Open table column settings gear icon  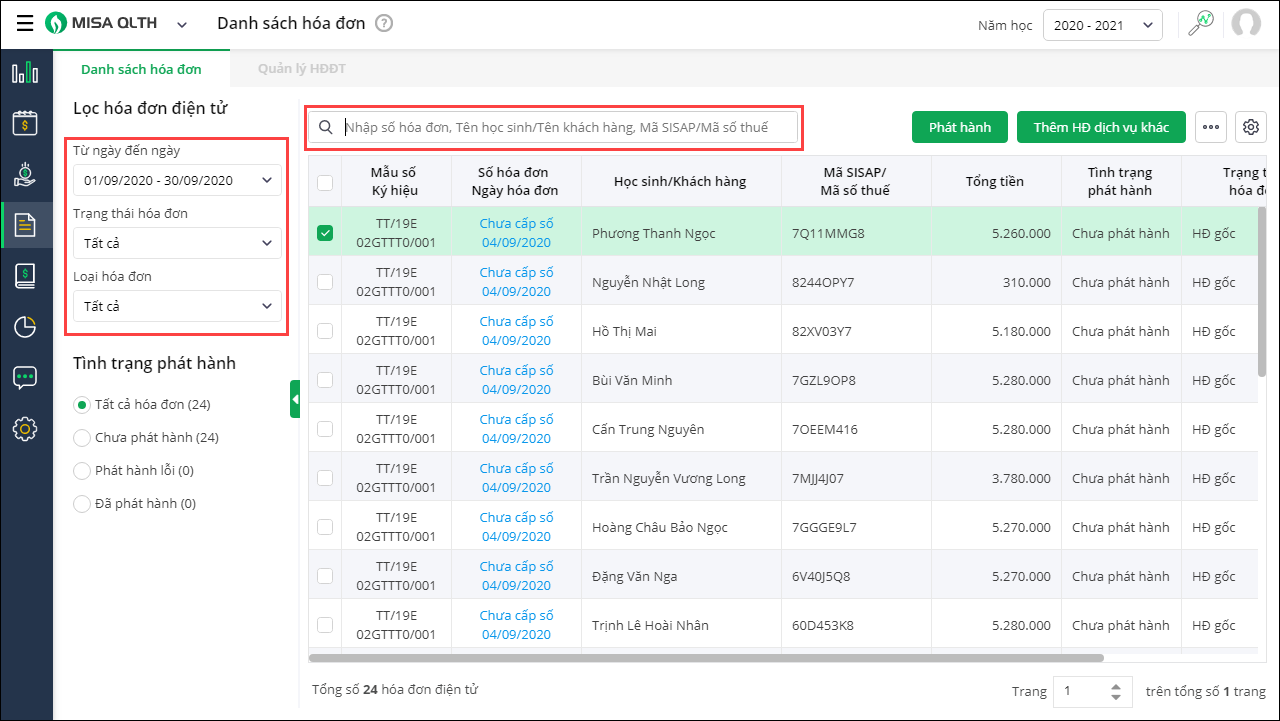click(x=1250, y=127)
